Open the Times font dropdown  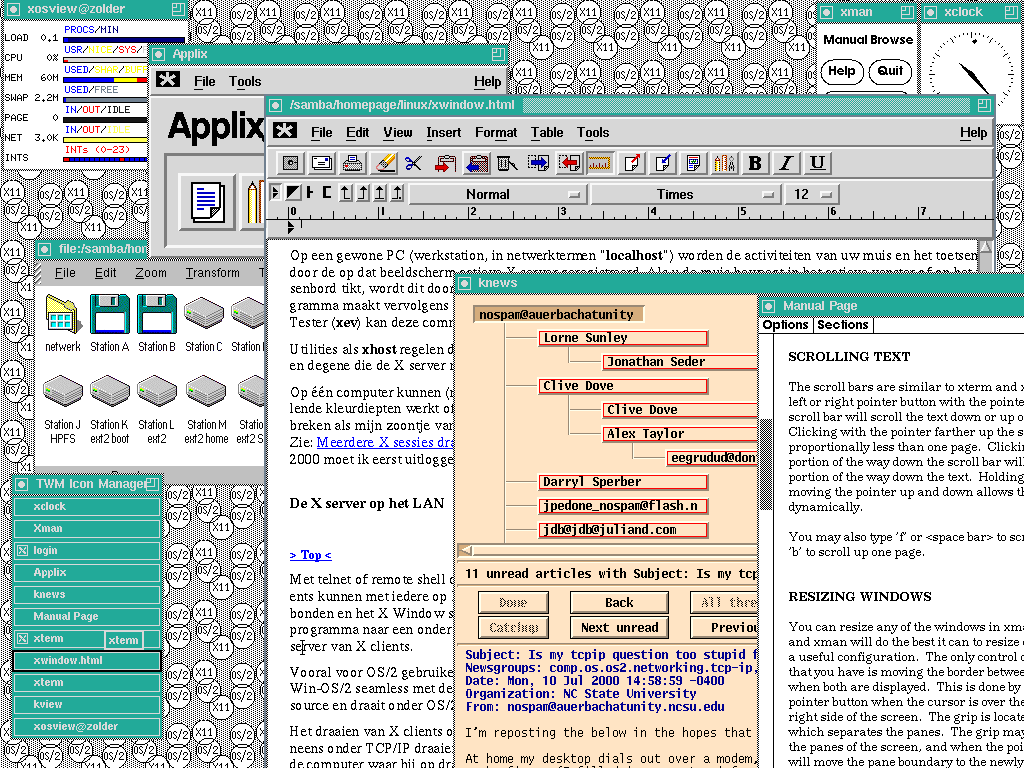(x=684, y=194)
